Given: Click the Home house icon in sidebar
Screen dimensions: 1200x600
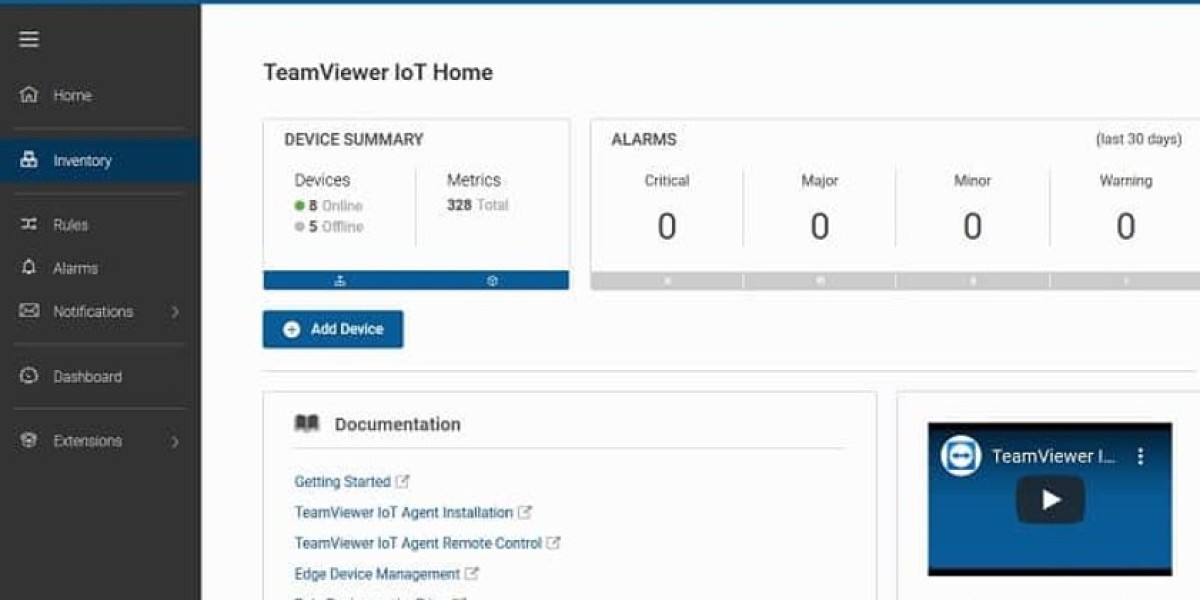Looking at the screenshot, I should (29, 95).
